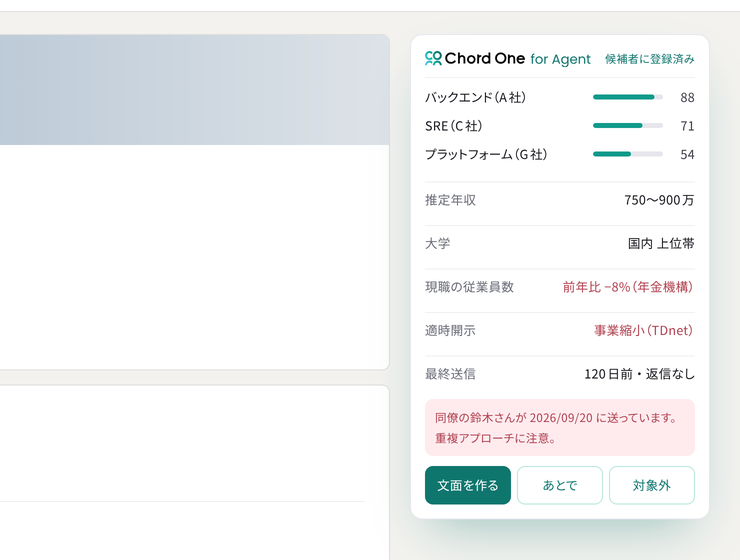Click the あとで button
Image resolution: width=740 pixels, height=560 pixels.
[560, 485]
